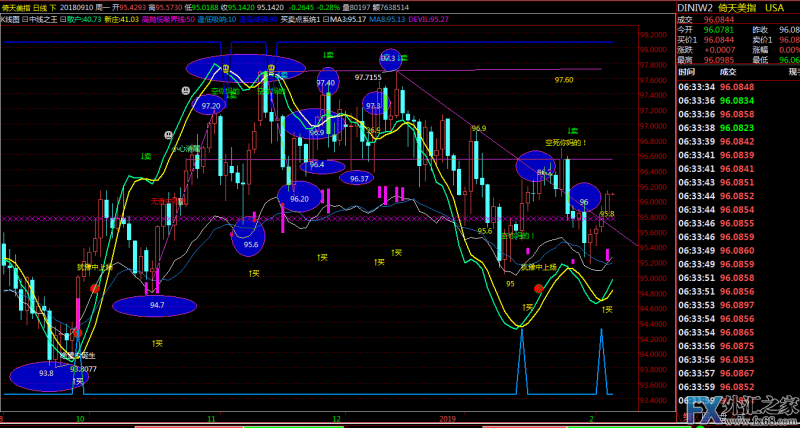This screenshot has height=428, width=800.
Task: Collapse the MA3 indicator box toggle
Action: pyautogui.click(x=325, y=19)
